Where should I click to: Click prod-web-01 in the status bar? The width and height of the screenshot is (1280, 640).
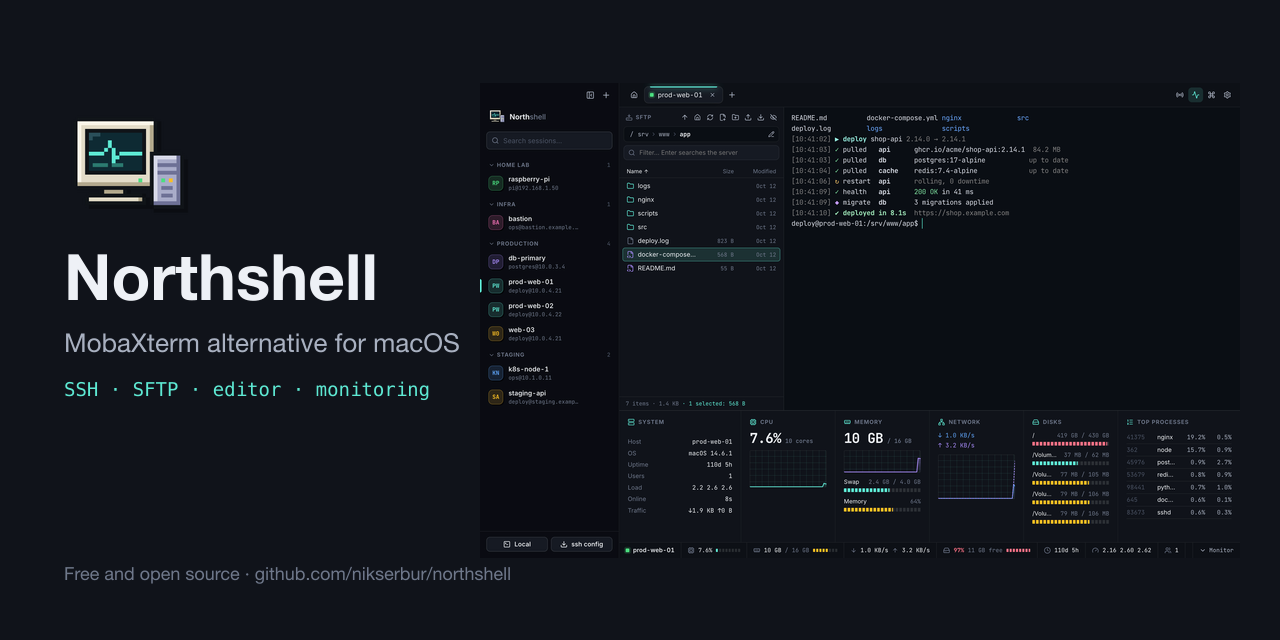[x=650, y=550]
